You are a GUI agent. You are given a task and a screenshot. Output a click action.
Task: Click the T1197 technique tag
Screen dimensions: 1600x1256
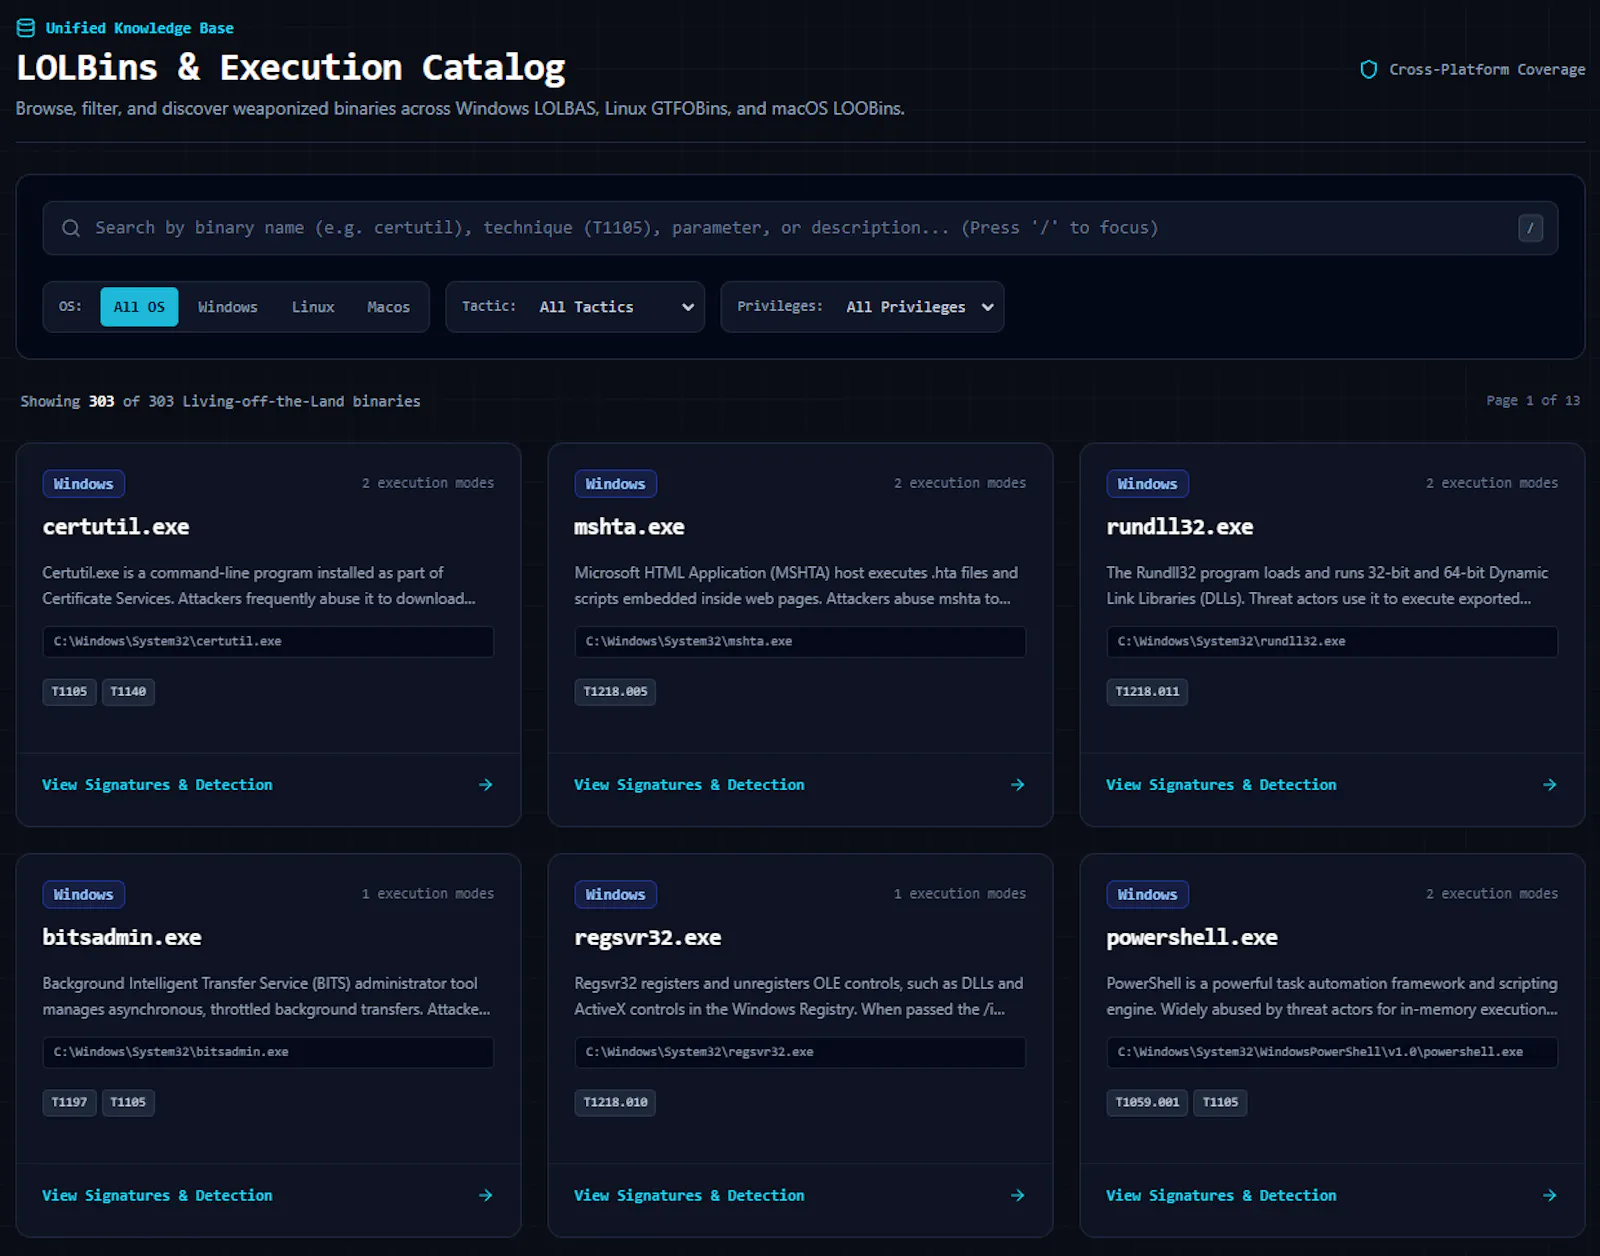tap(69, 1103)
